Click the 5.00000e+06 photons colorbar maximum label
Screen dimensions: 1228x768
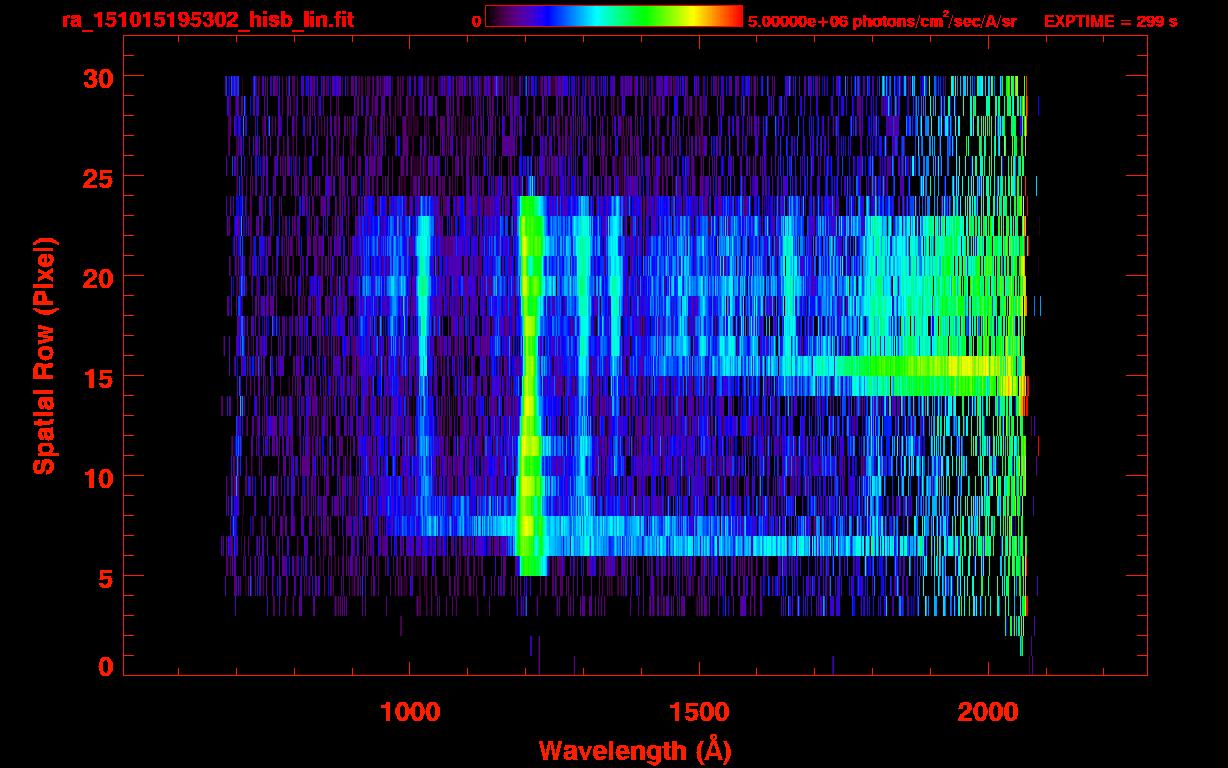pyautogui.click(x=881, y=21)
